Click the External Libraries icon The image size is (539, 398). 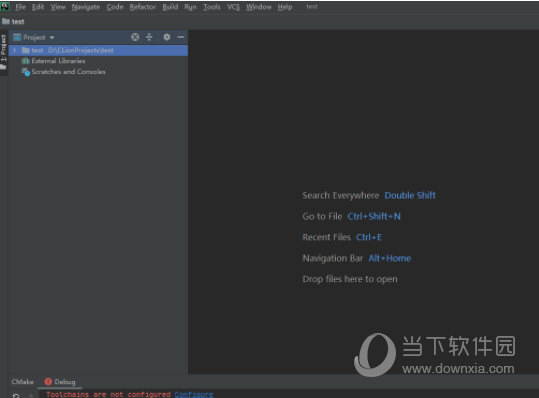tap(25, 61)
